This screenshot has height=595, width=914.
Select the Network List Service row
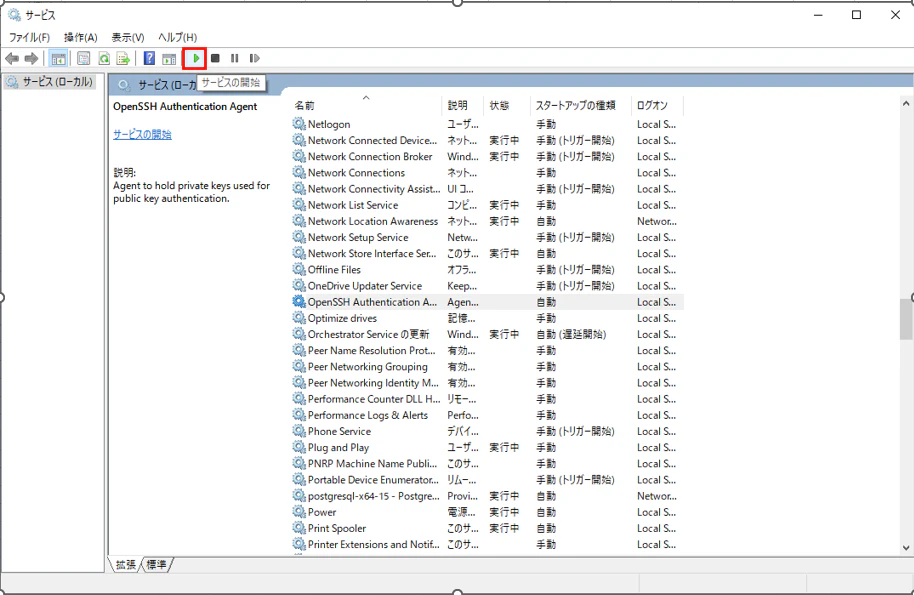click(487, 205)
